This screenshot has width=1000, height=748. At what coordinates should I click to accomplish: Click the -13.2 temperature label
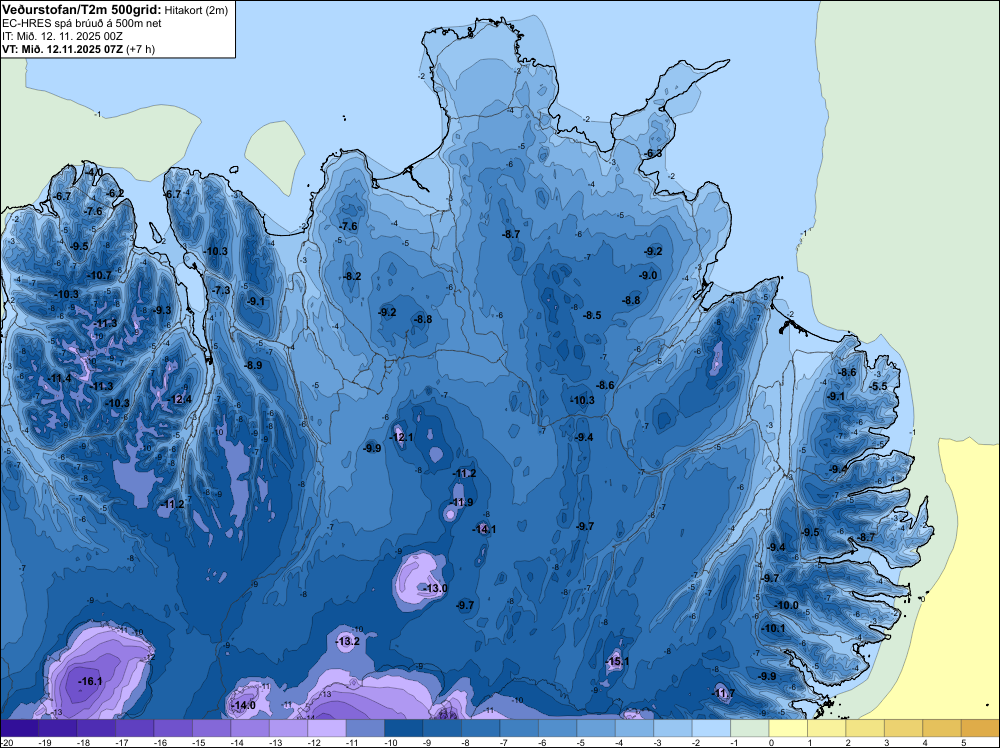pos(348,641)
